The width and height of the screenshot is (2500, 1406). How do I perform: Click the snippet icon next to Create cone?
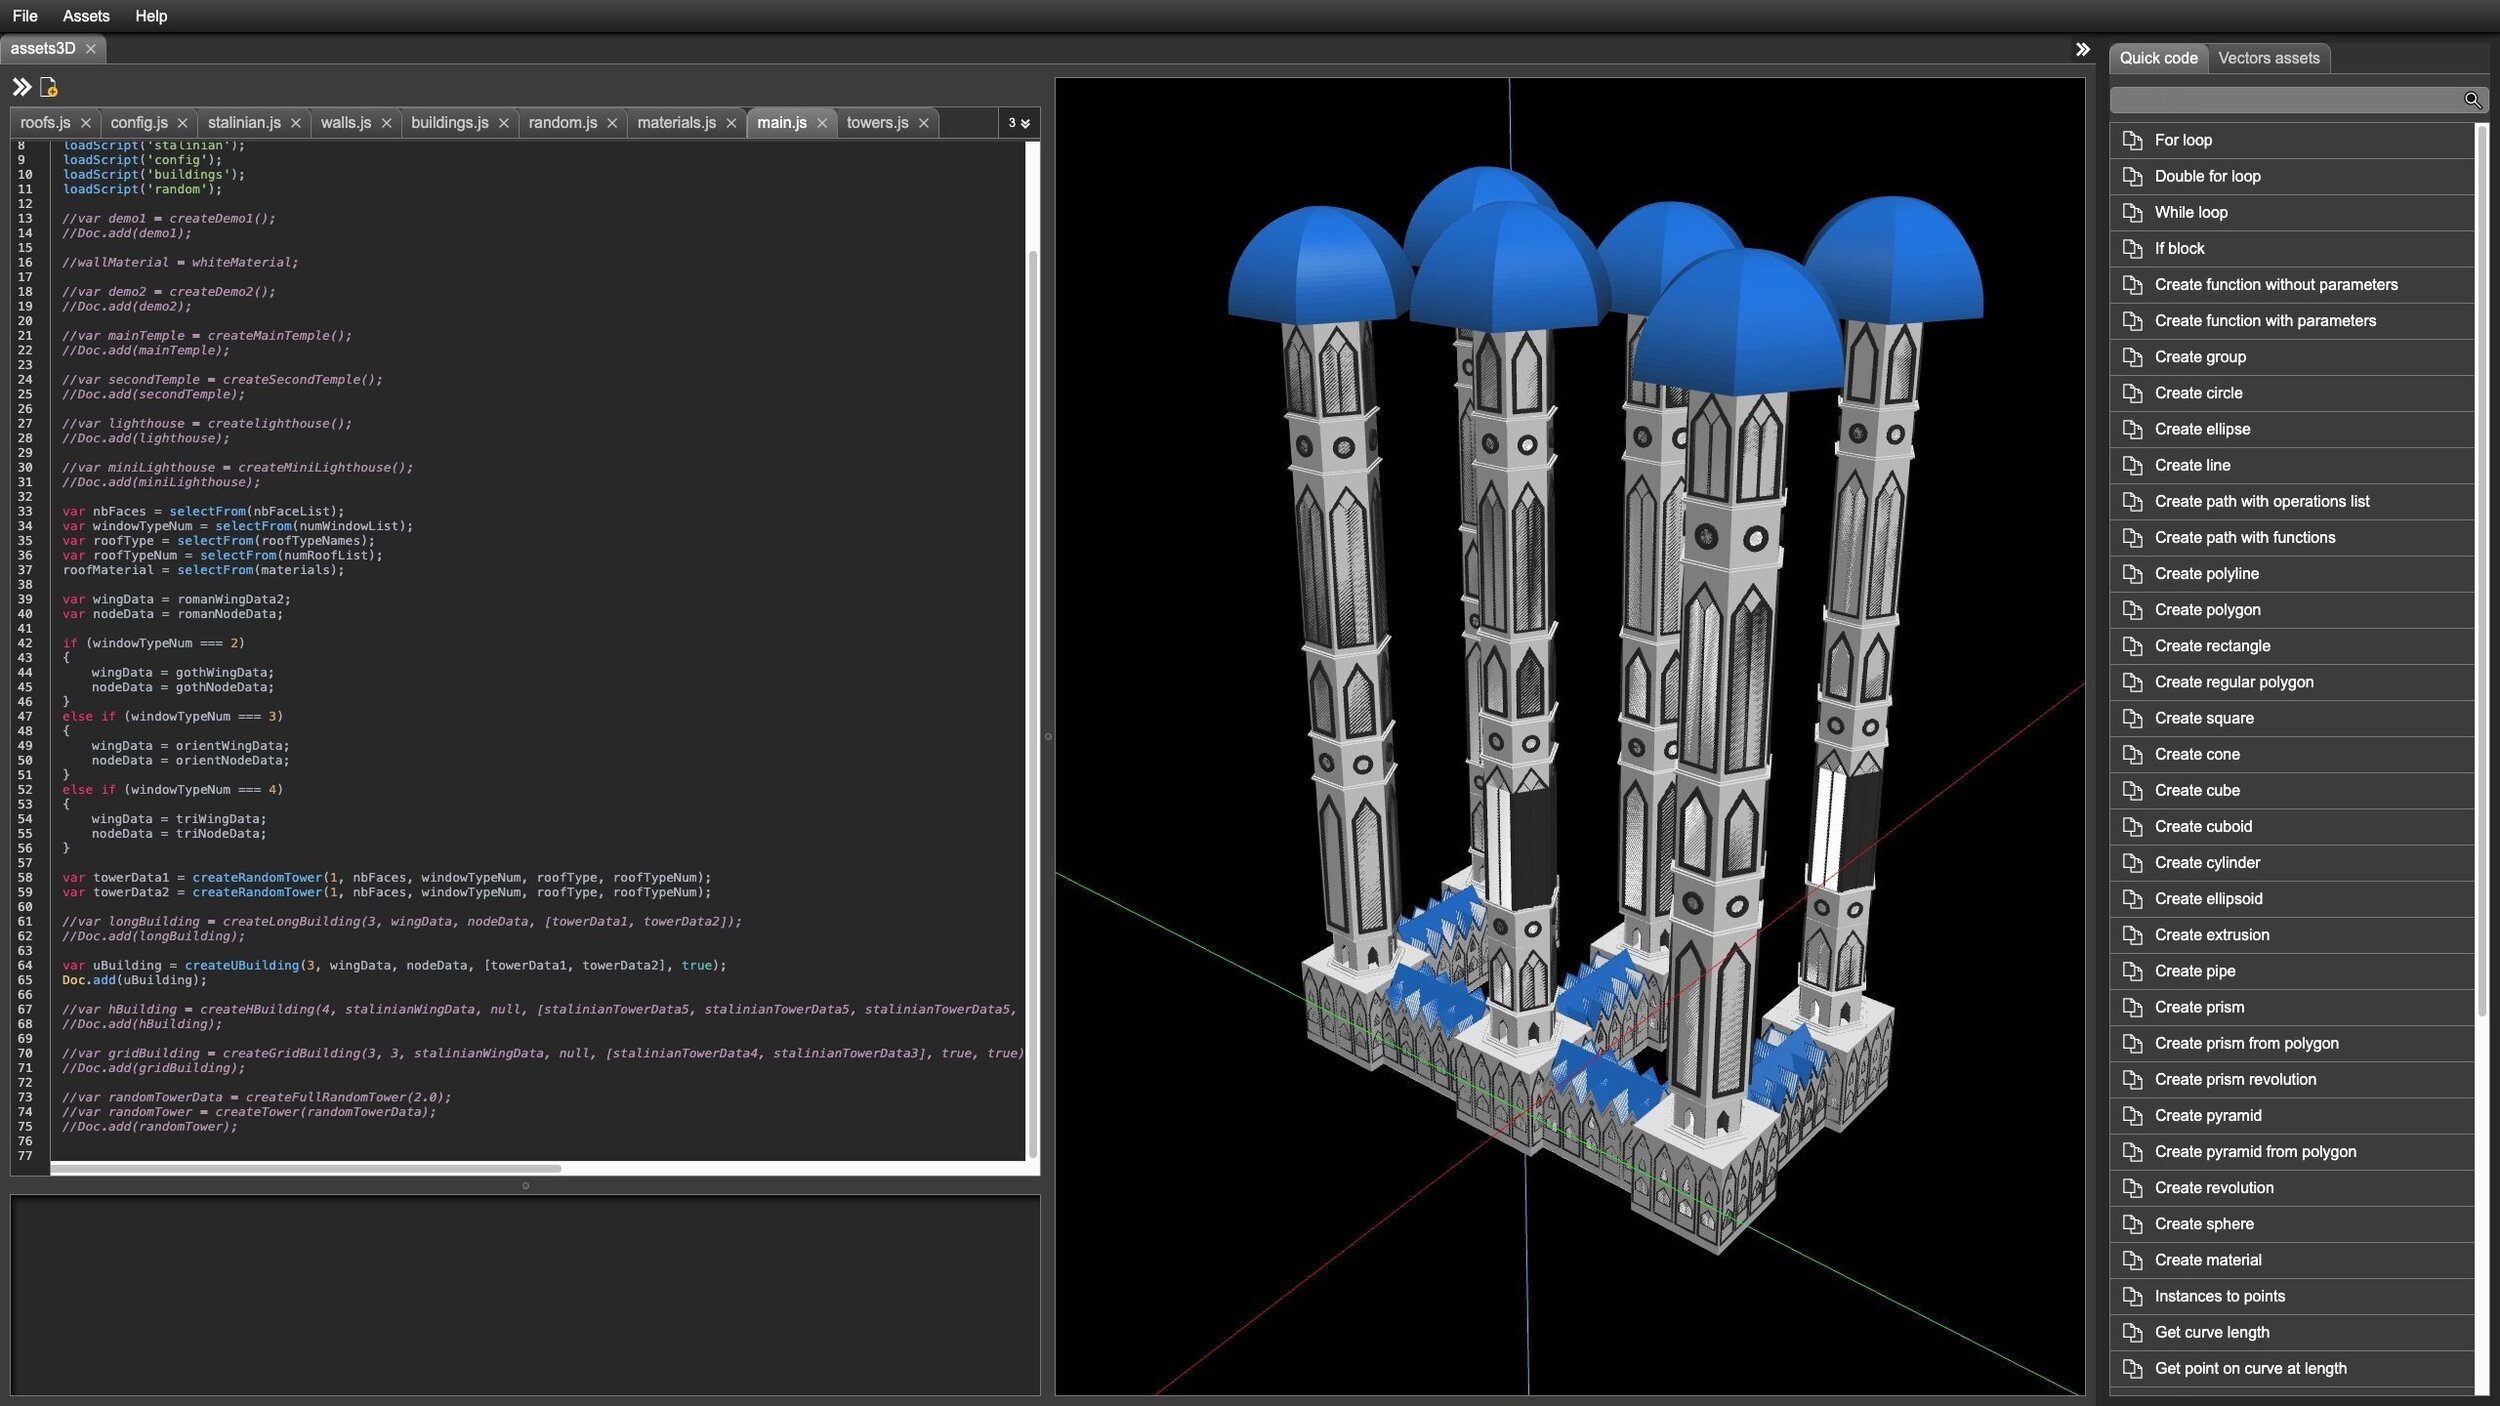pos(2132,754)
